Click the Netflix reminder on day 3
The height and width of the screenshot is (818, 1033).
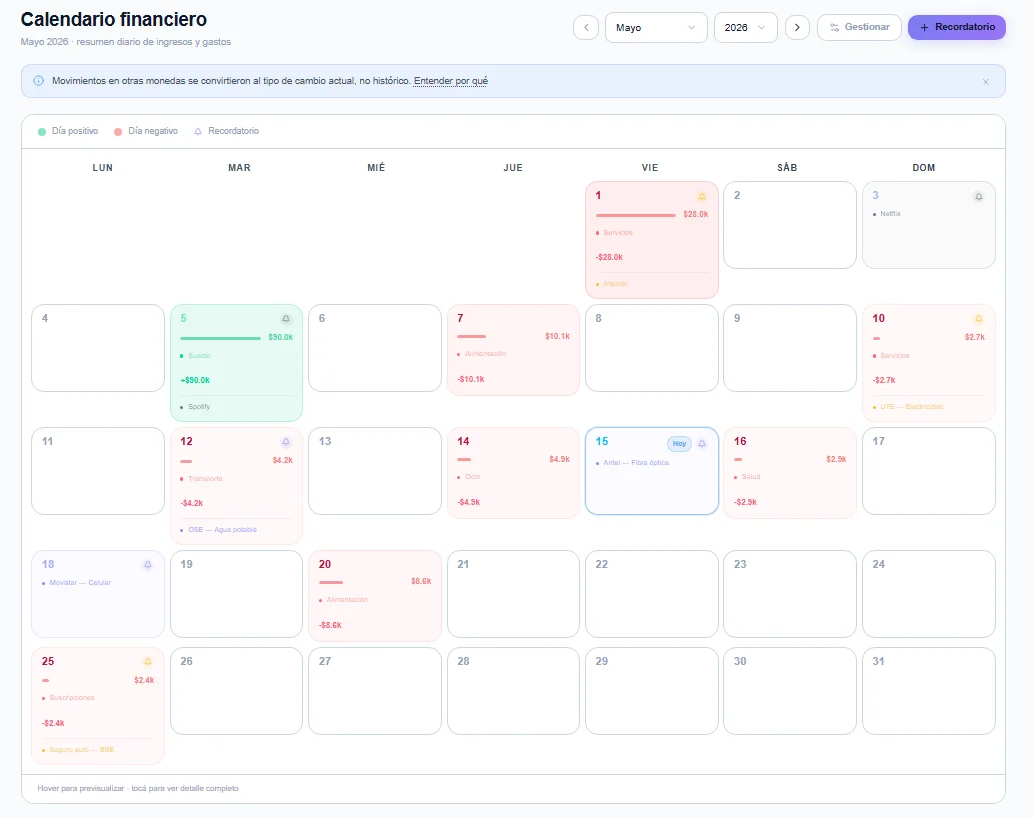coord(890,214)
